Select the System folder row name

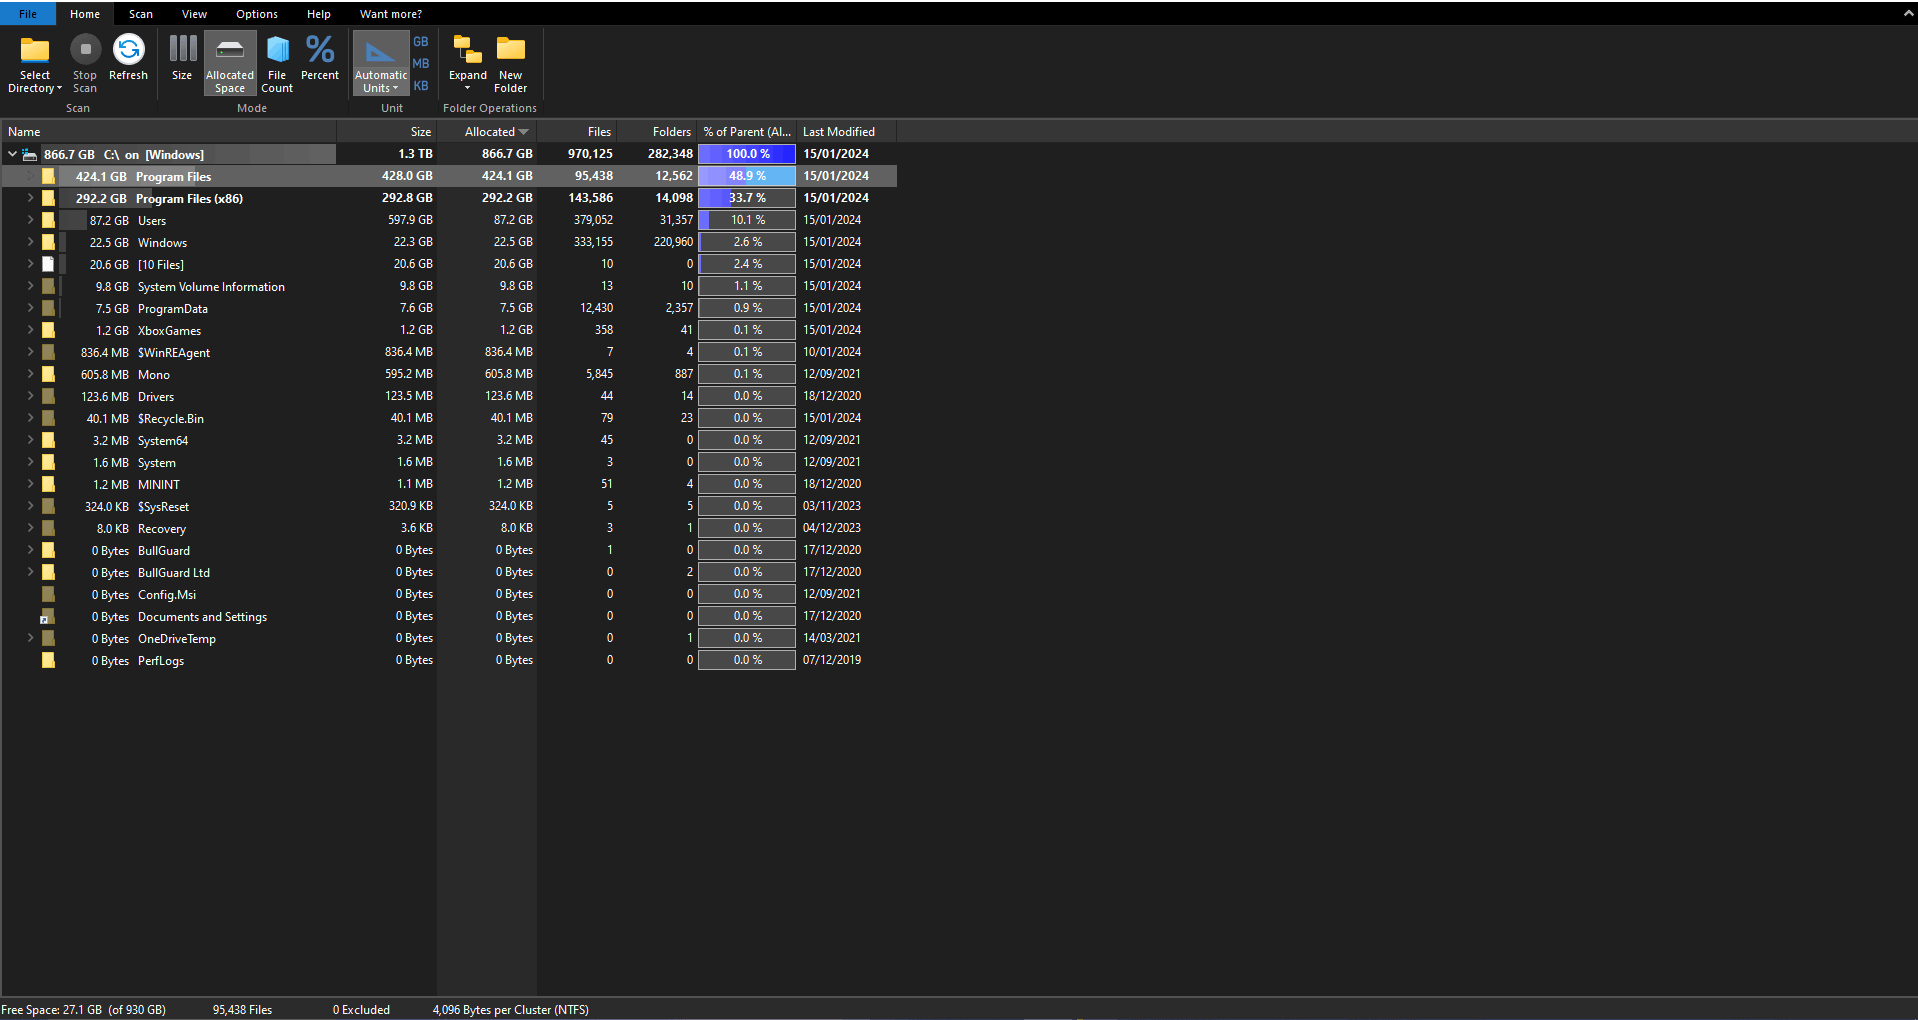157,463
